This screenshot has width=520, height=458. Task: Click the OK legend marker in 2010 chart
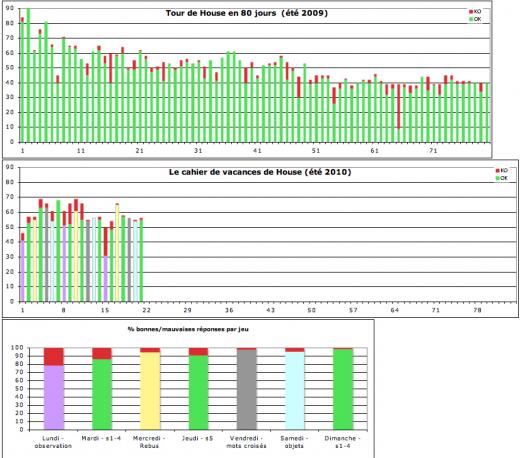(x=498, y=178)
